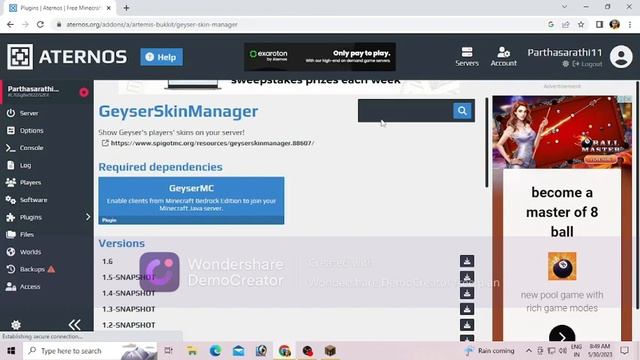The width and height of the screenshot is (640, 360).
Task: Open the Help button
Action: click(162, 57)
